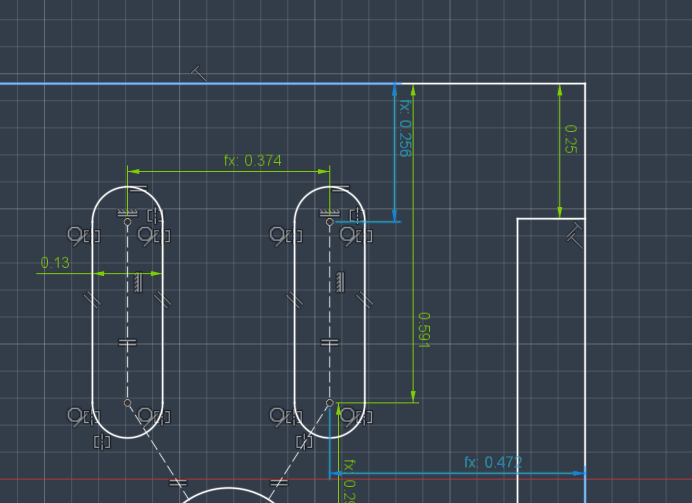Select the fx: 0.374 dimension label
Viewport: 692px width, 503px height.
coord(252,161)
